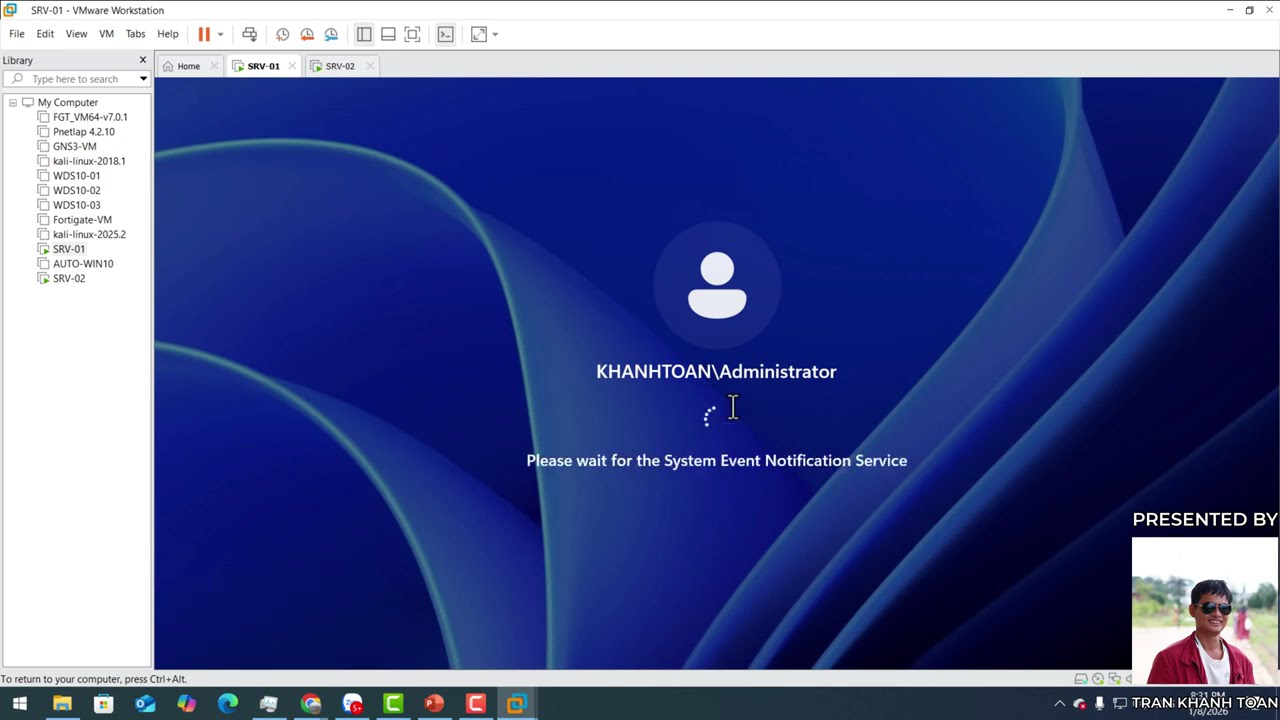
Task: Select WDS10-03 in library
Action: pos(76,205)
